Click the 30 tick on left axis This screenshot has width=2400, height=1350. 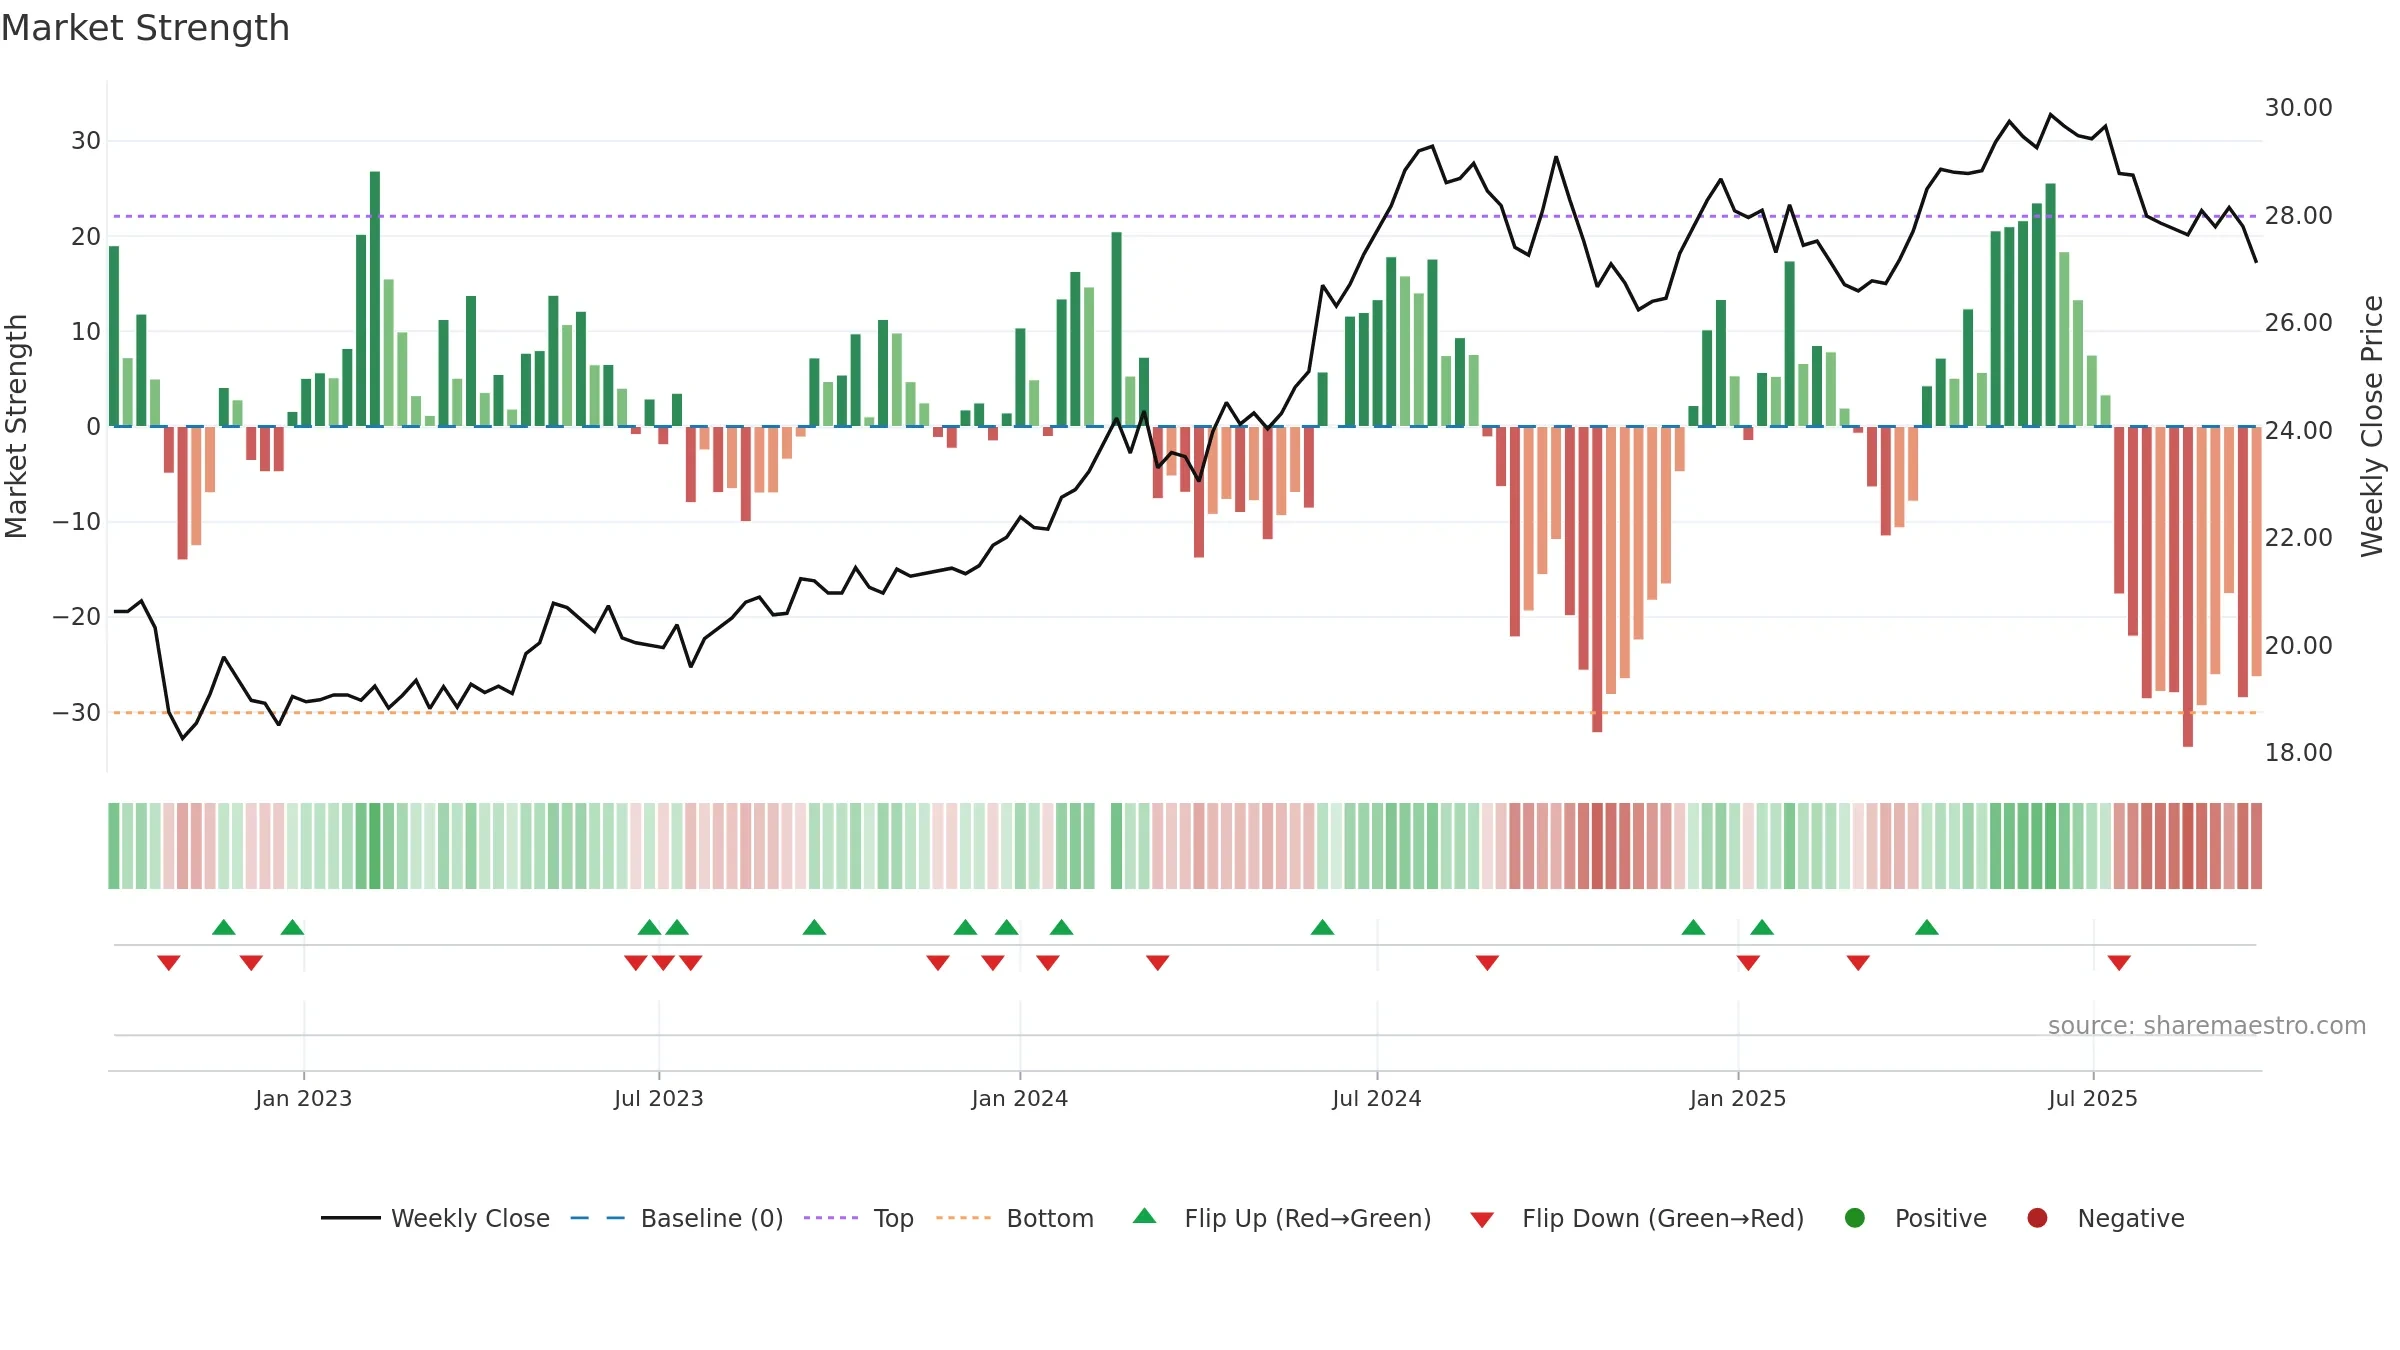pos(86,141)
